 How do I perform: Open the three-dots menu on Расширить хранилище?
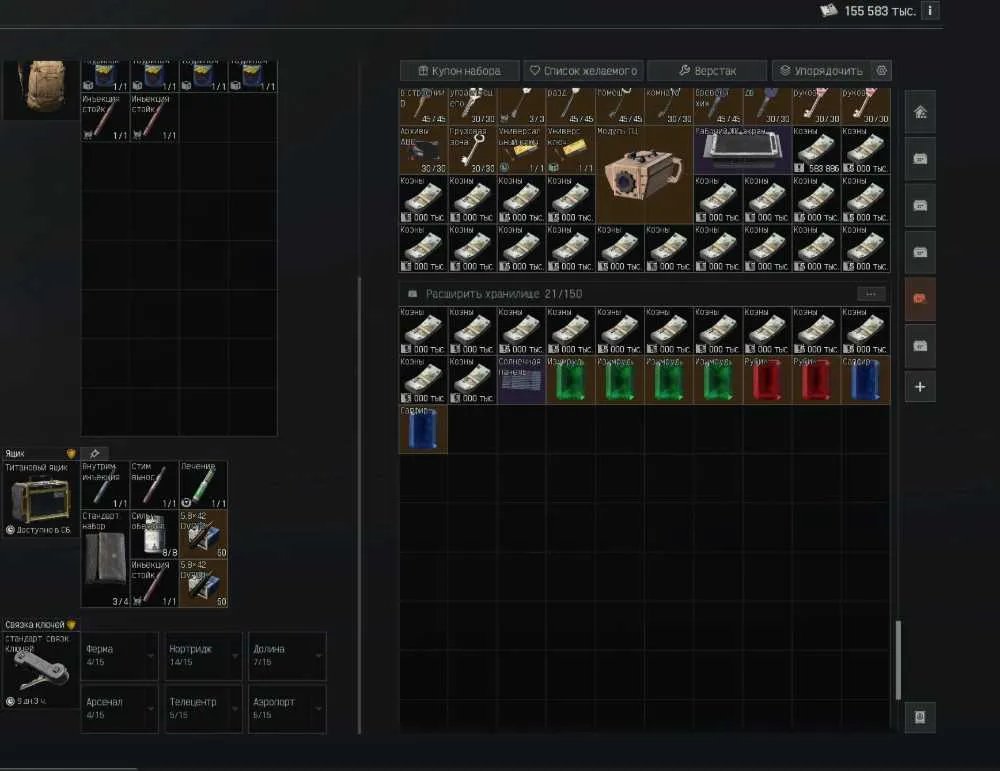[871, 293]
